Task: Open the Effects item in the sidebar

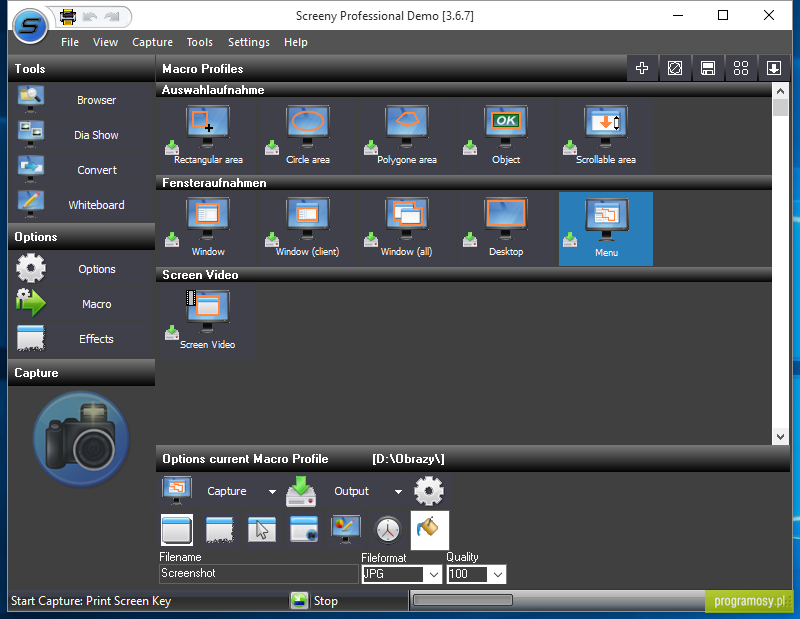Action: 82,339
